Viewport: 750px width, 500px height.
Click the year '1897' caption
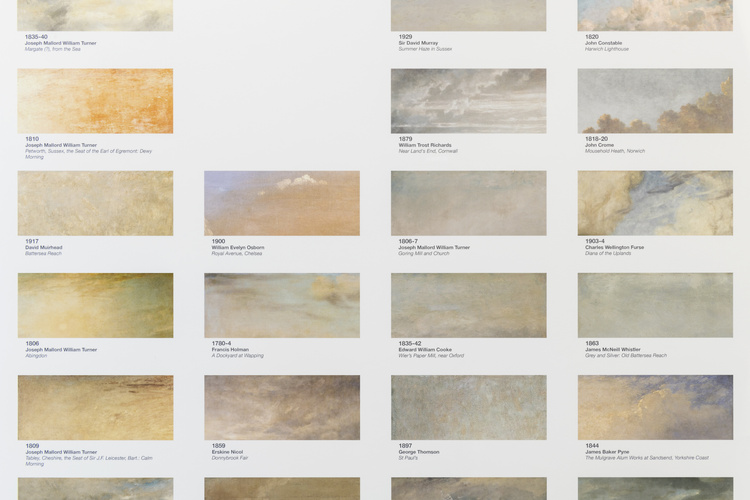click(x=405, y=446)
